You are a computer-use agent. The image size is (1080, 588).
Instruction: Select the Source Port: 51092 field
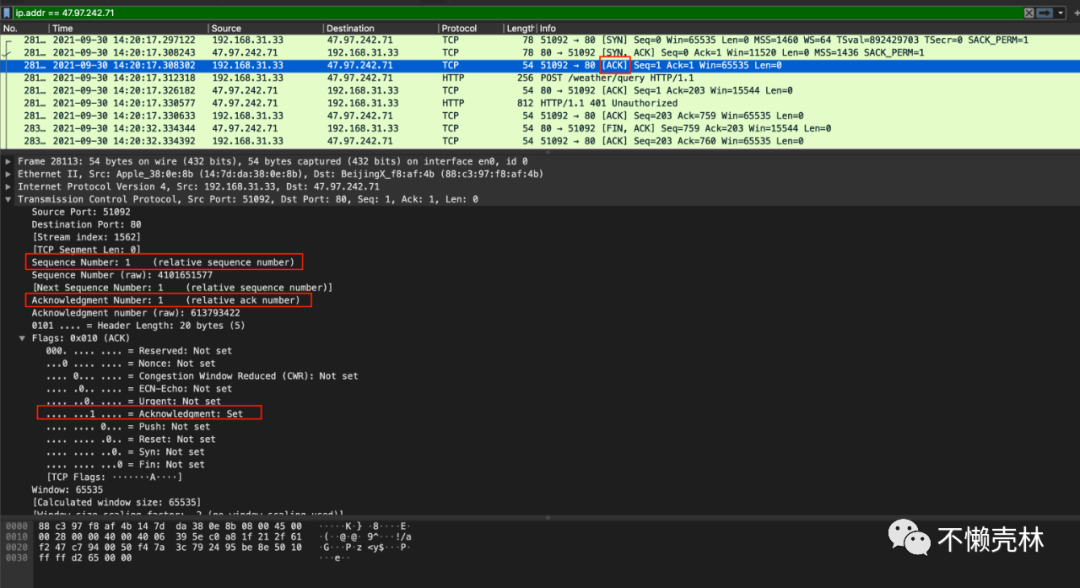[x=81, y=211]
